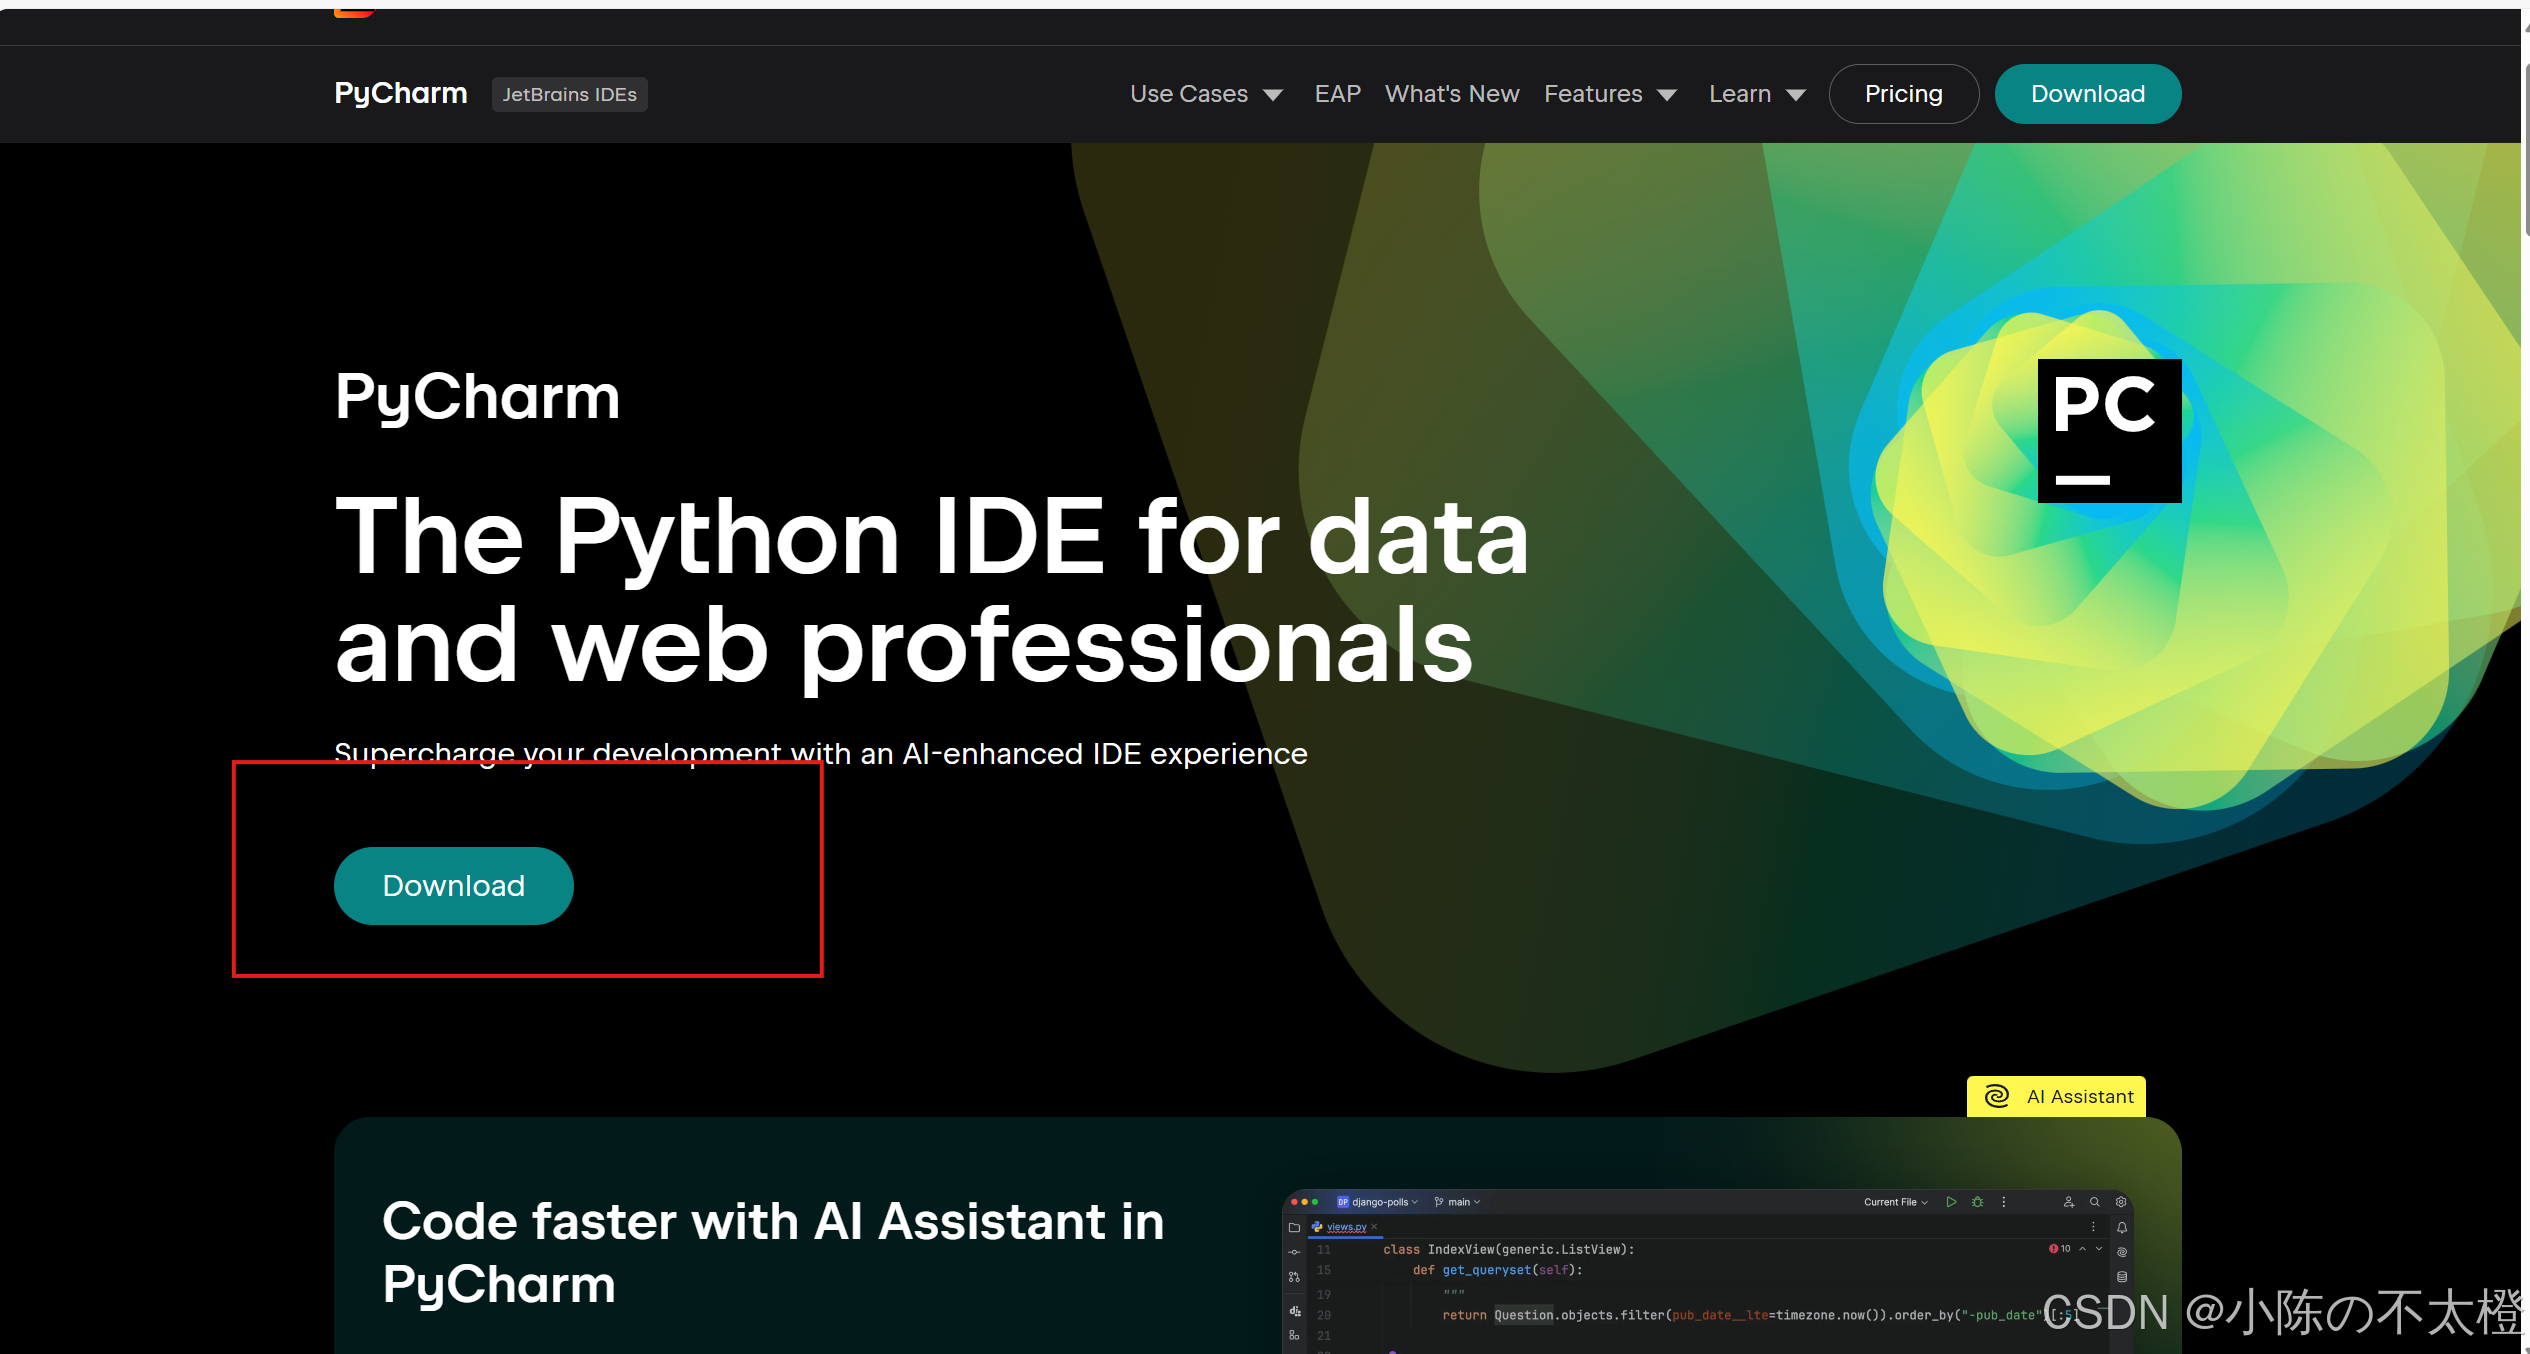Click the Structure icon at sidebar bottom
Image resolution: width=2530 pixels, height=1354 pixels.
[1294, 1336]
